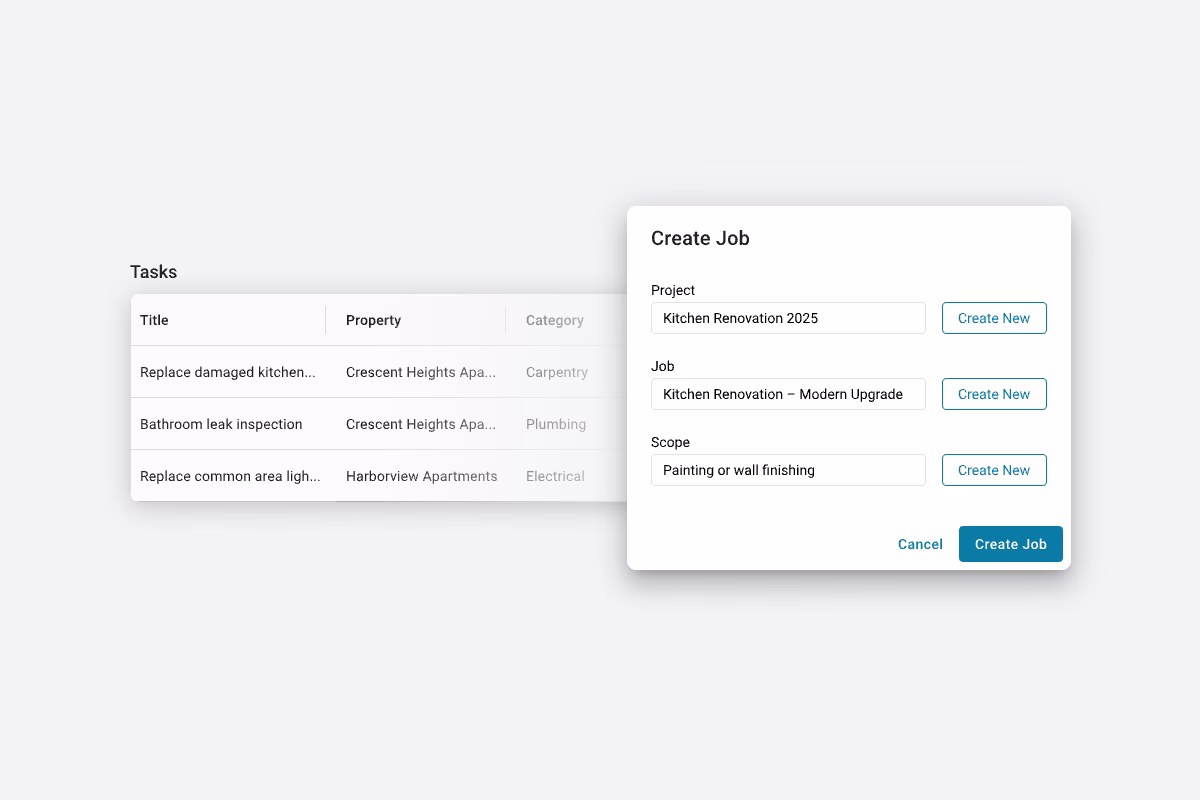Click Cancel to dismiss the dialog
This screenshot has height=800, width=1200.
tap(920, 544)
